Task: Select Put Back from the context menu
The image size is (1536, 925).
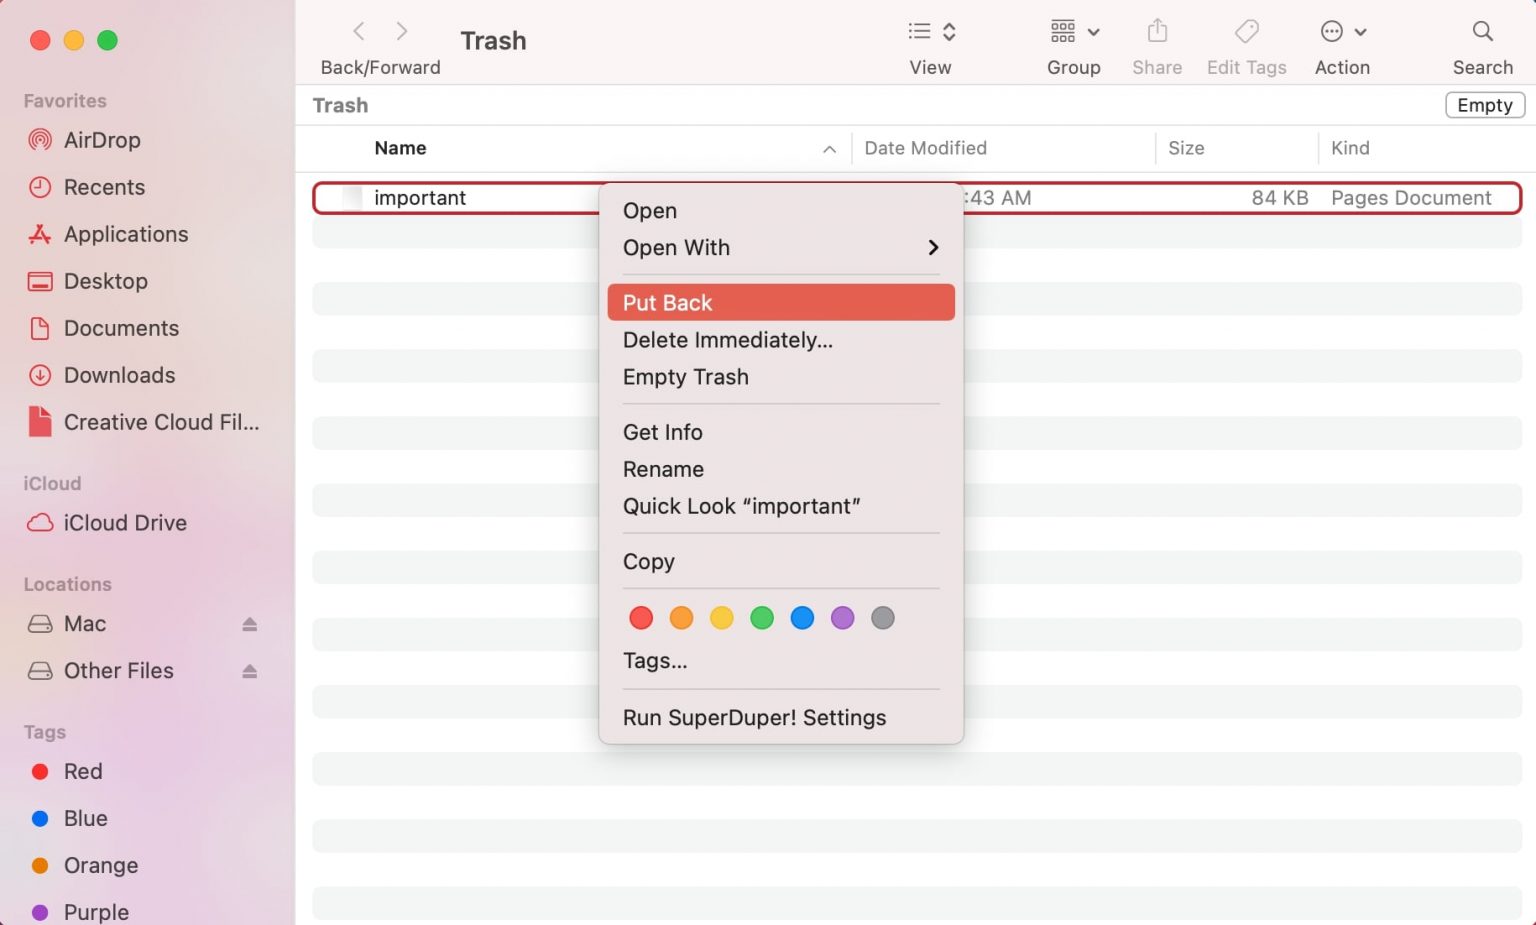Action: click(x=667, y=302)
